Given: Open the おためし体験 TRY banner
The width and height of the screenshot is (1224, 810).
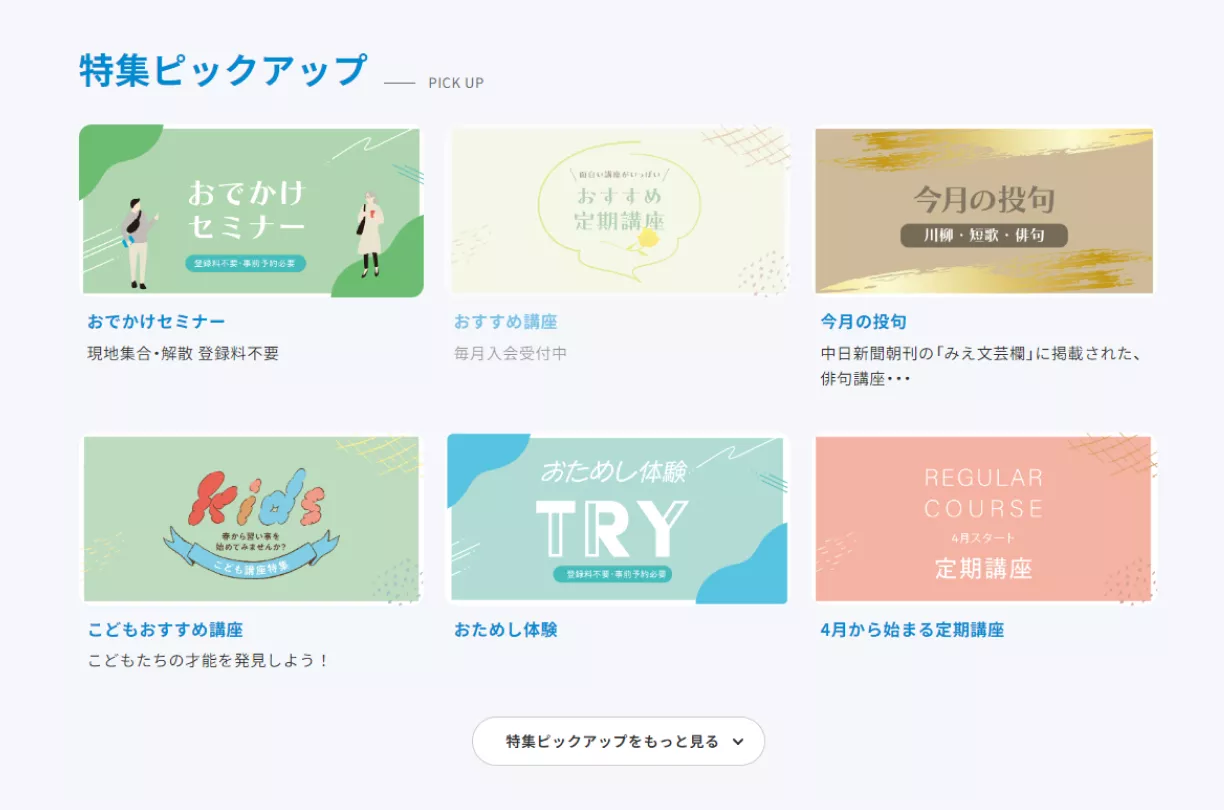Looking at the screenshot, I should click(619, 519).
